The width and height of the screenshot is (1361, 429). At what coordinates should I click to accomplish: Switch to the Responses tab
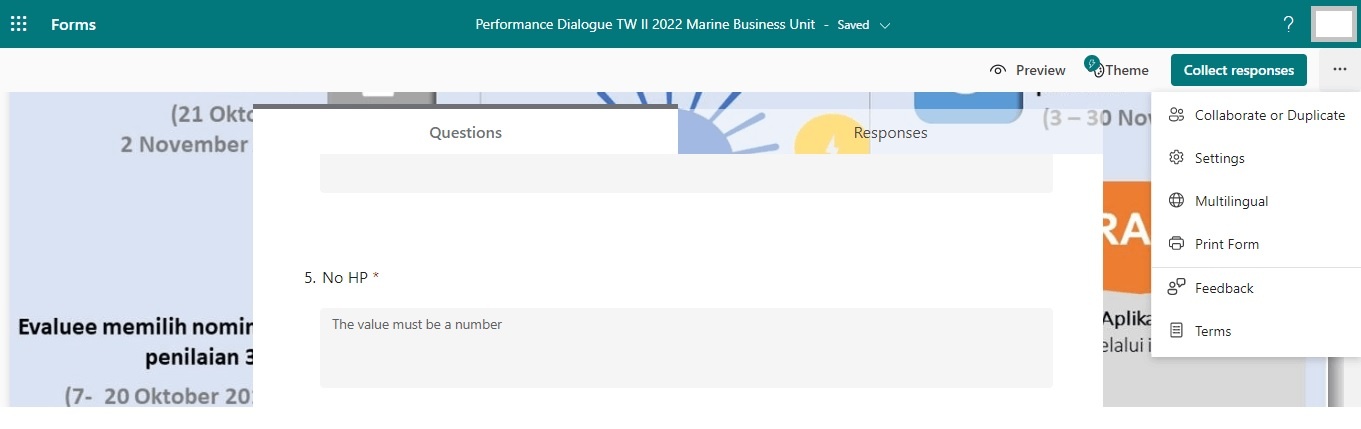890,133
